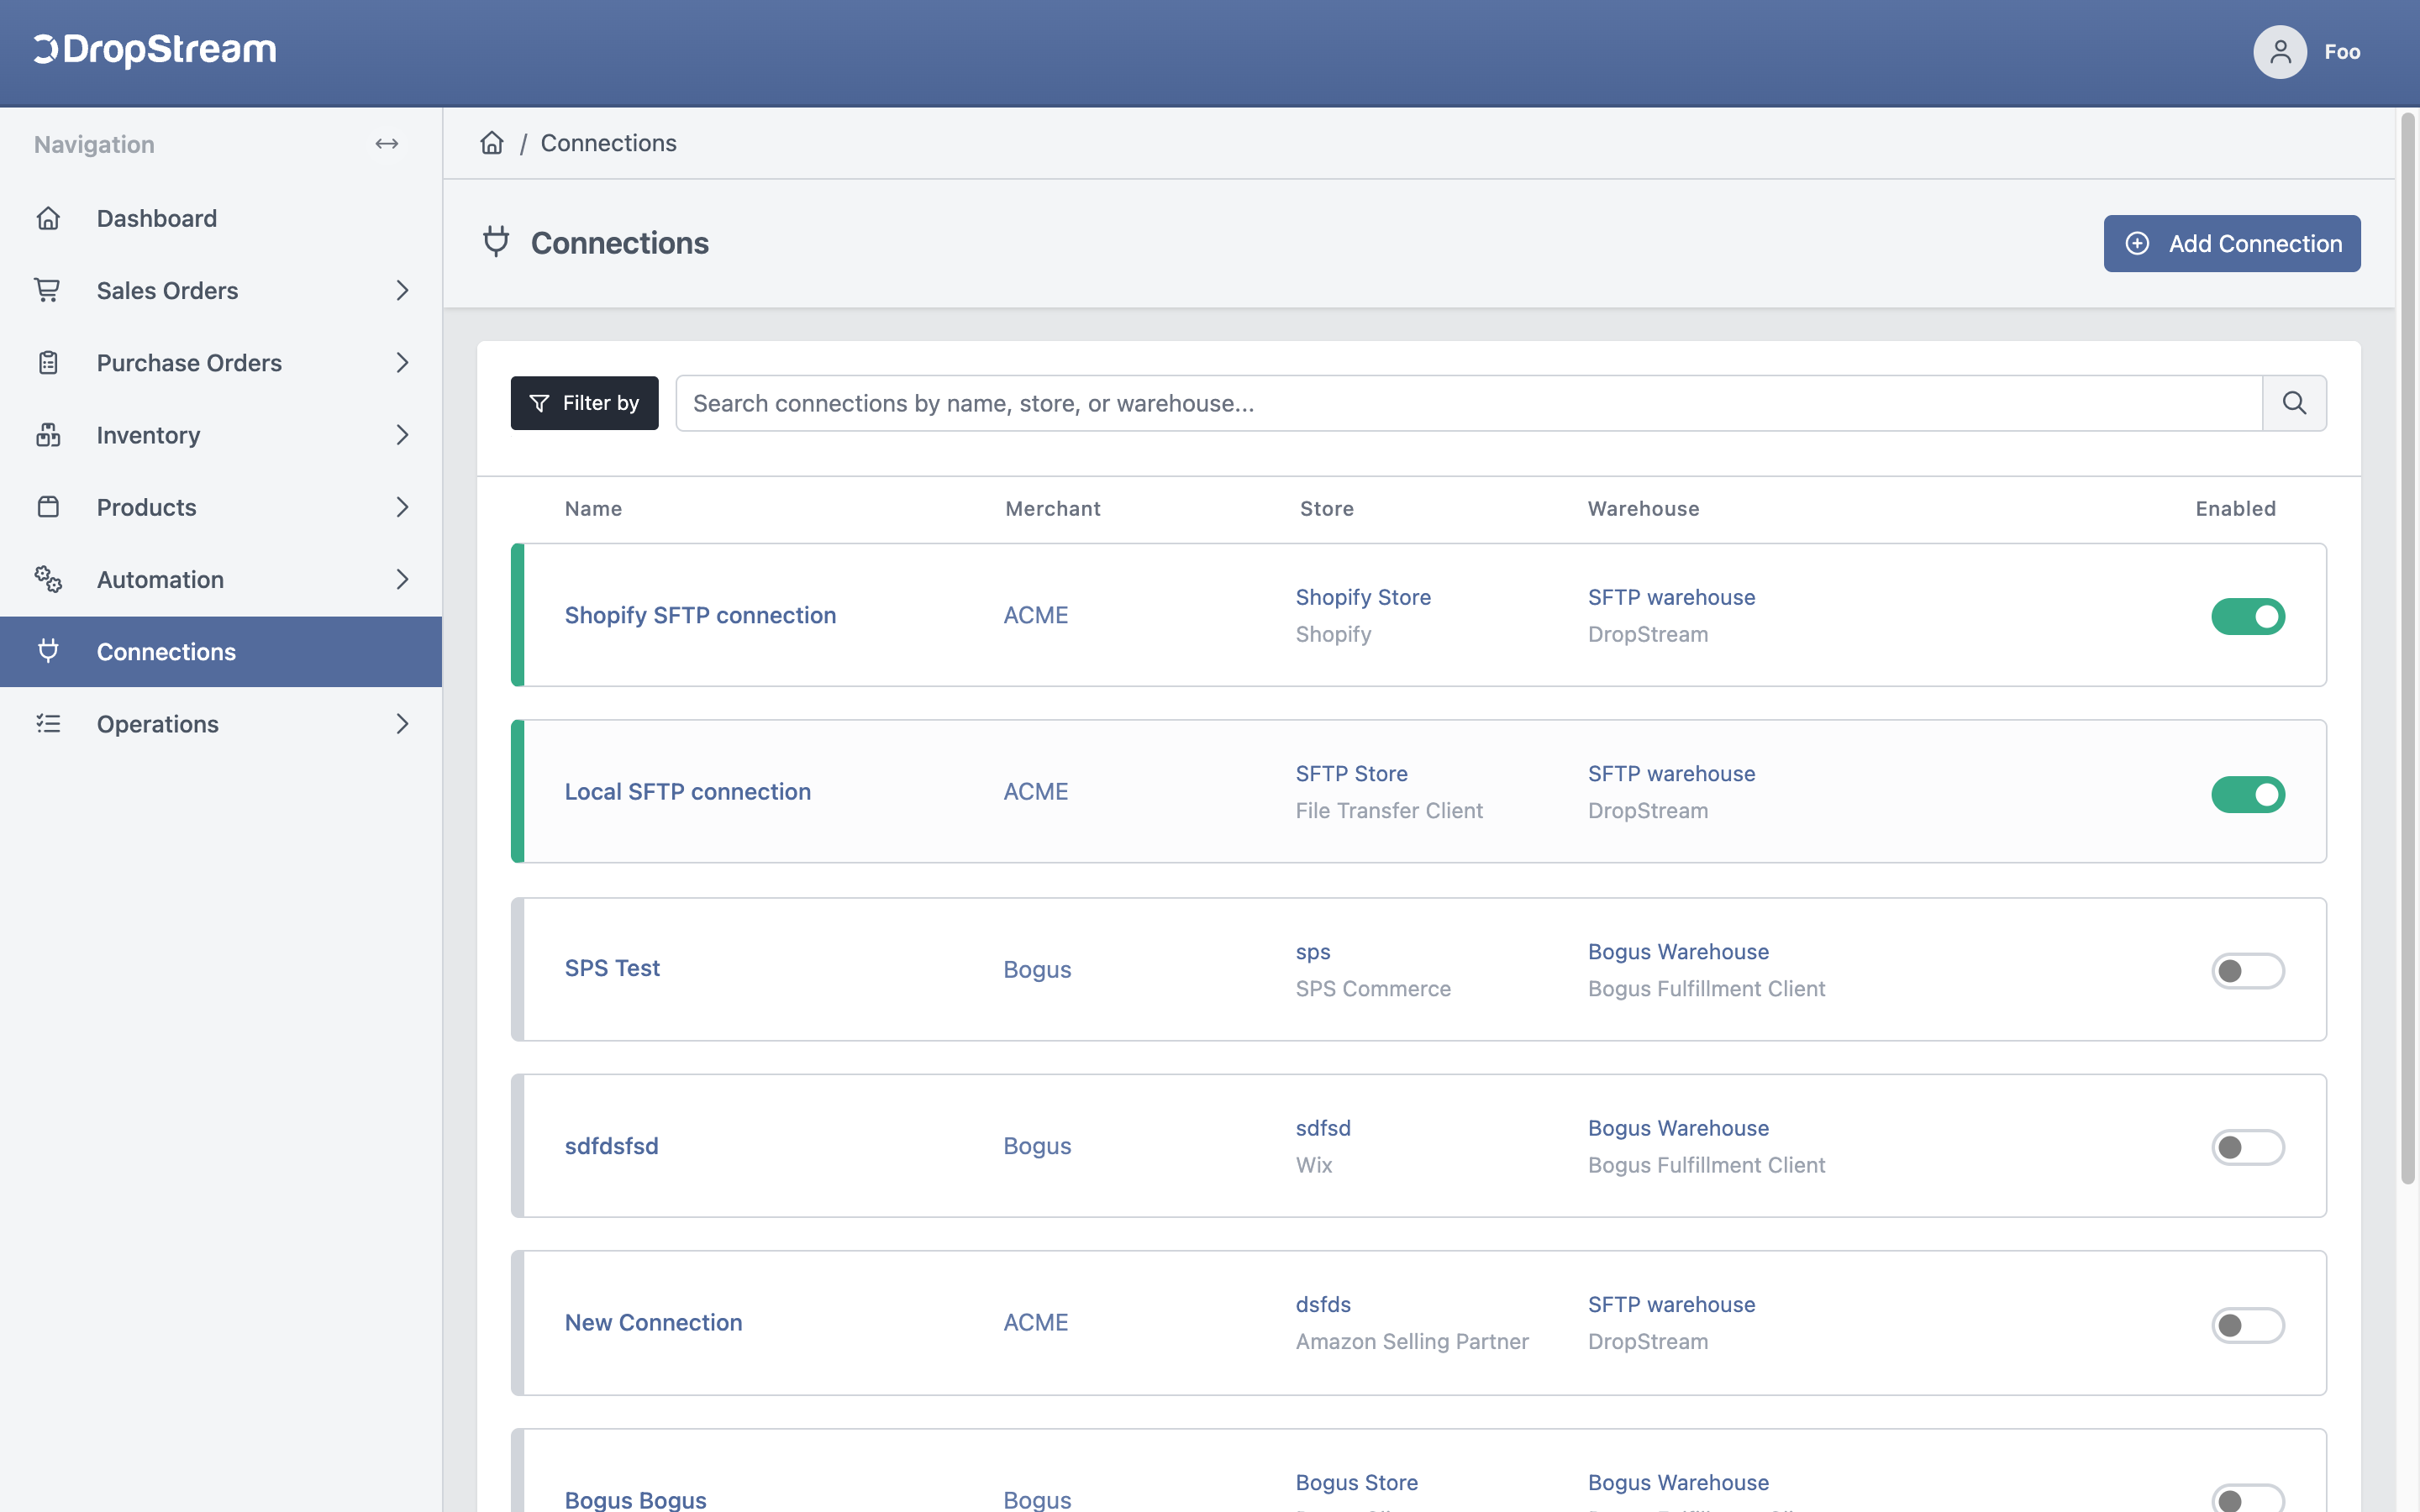Image resolution: width=2420 pixels, height=1512 pixels.
Task: Click the Connections breadcrumb text
Action: tap(608, 143)
